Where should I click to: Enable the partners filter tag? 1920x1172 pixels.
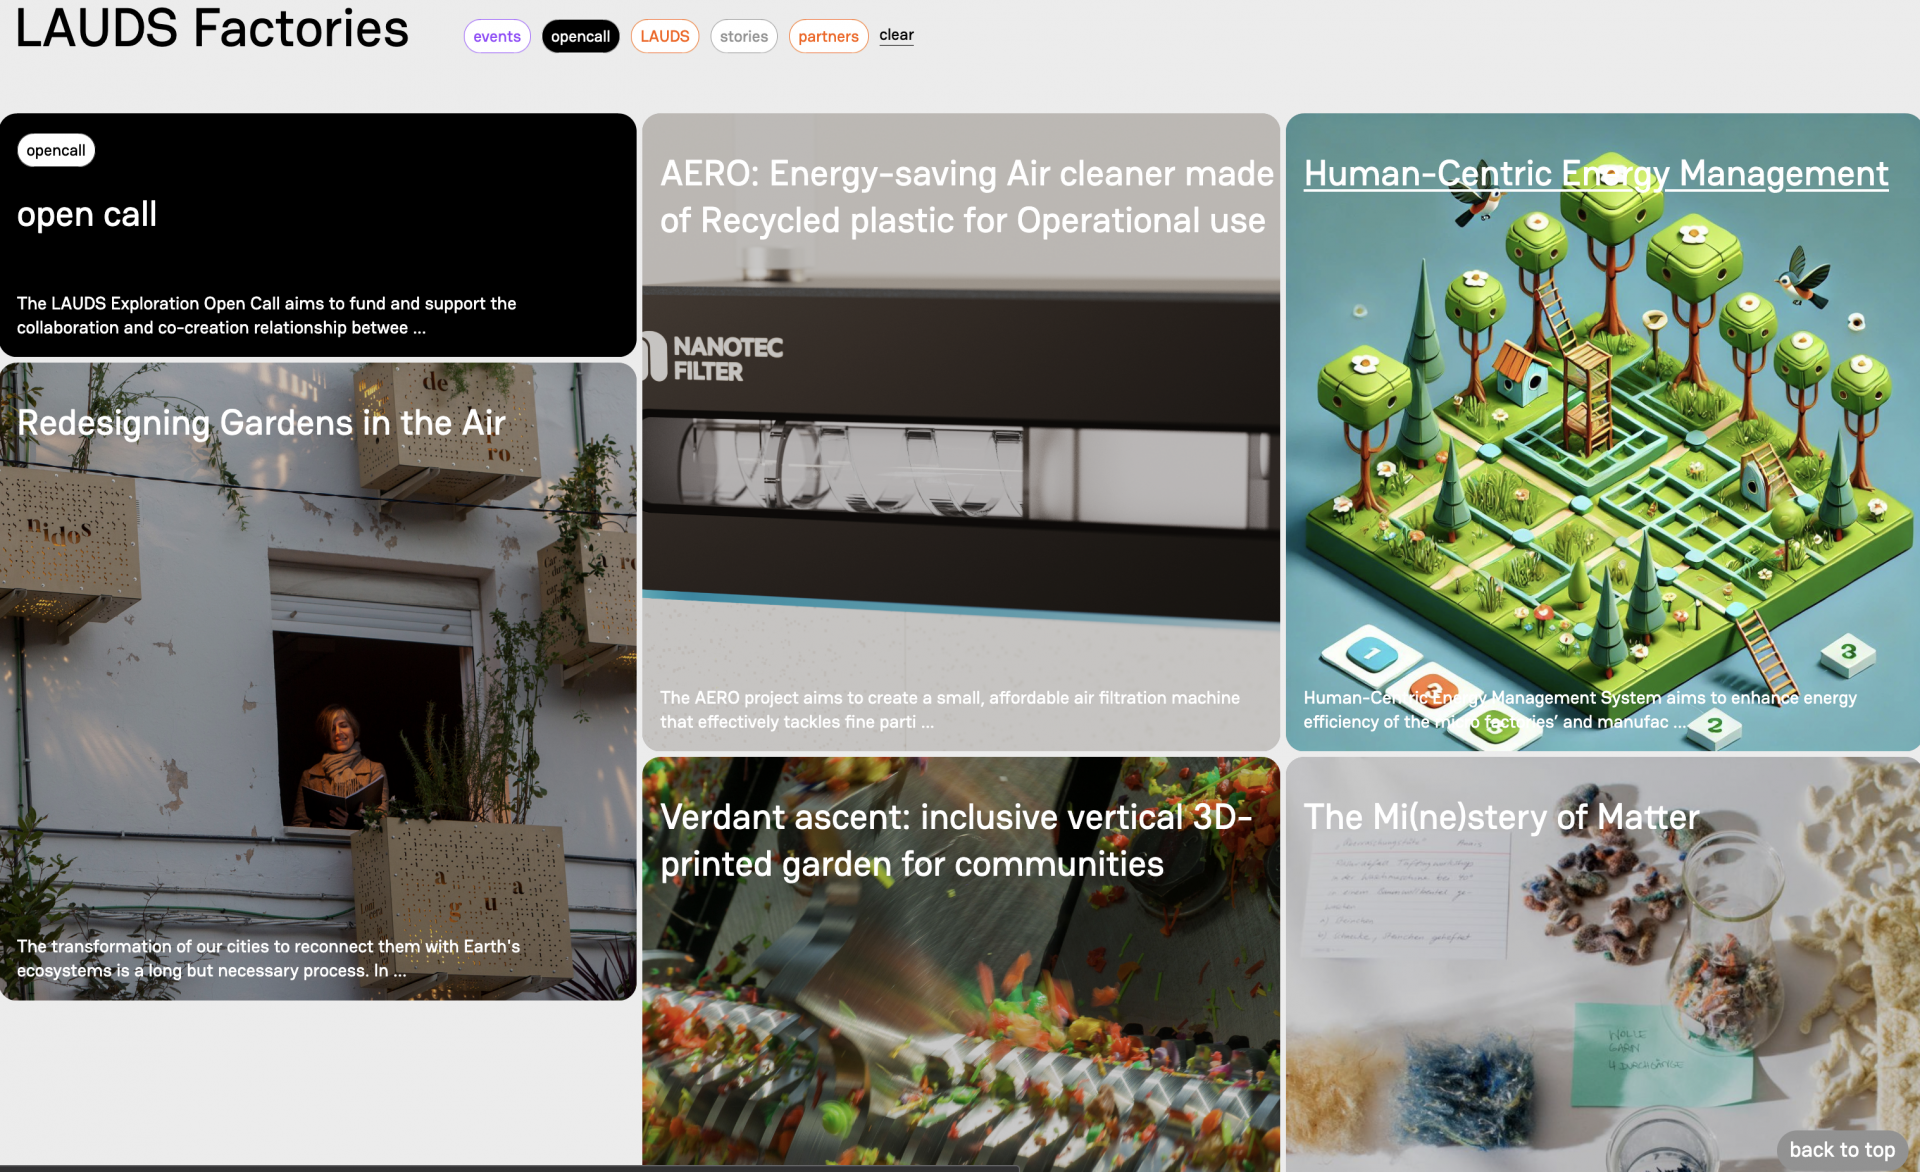(x=828, y=37)
